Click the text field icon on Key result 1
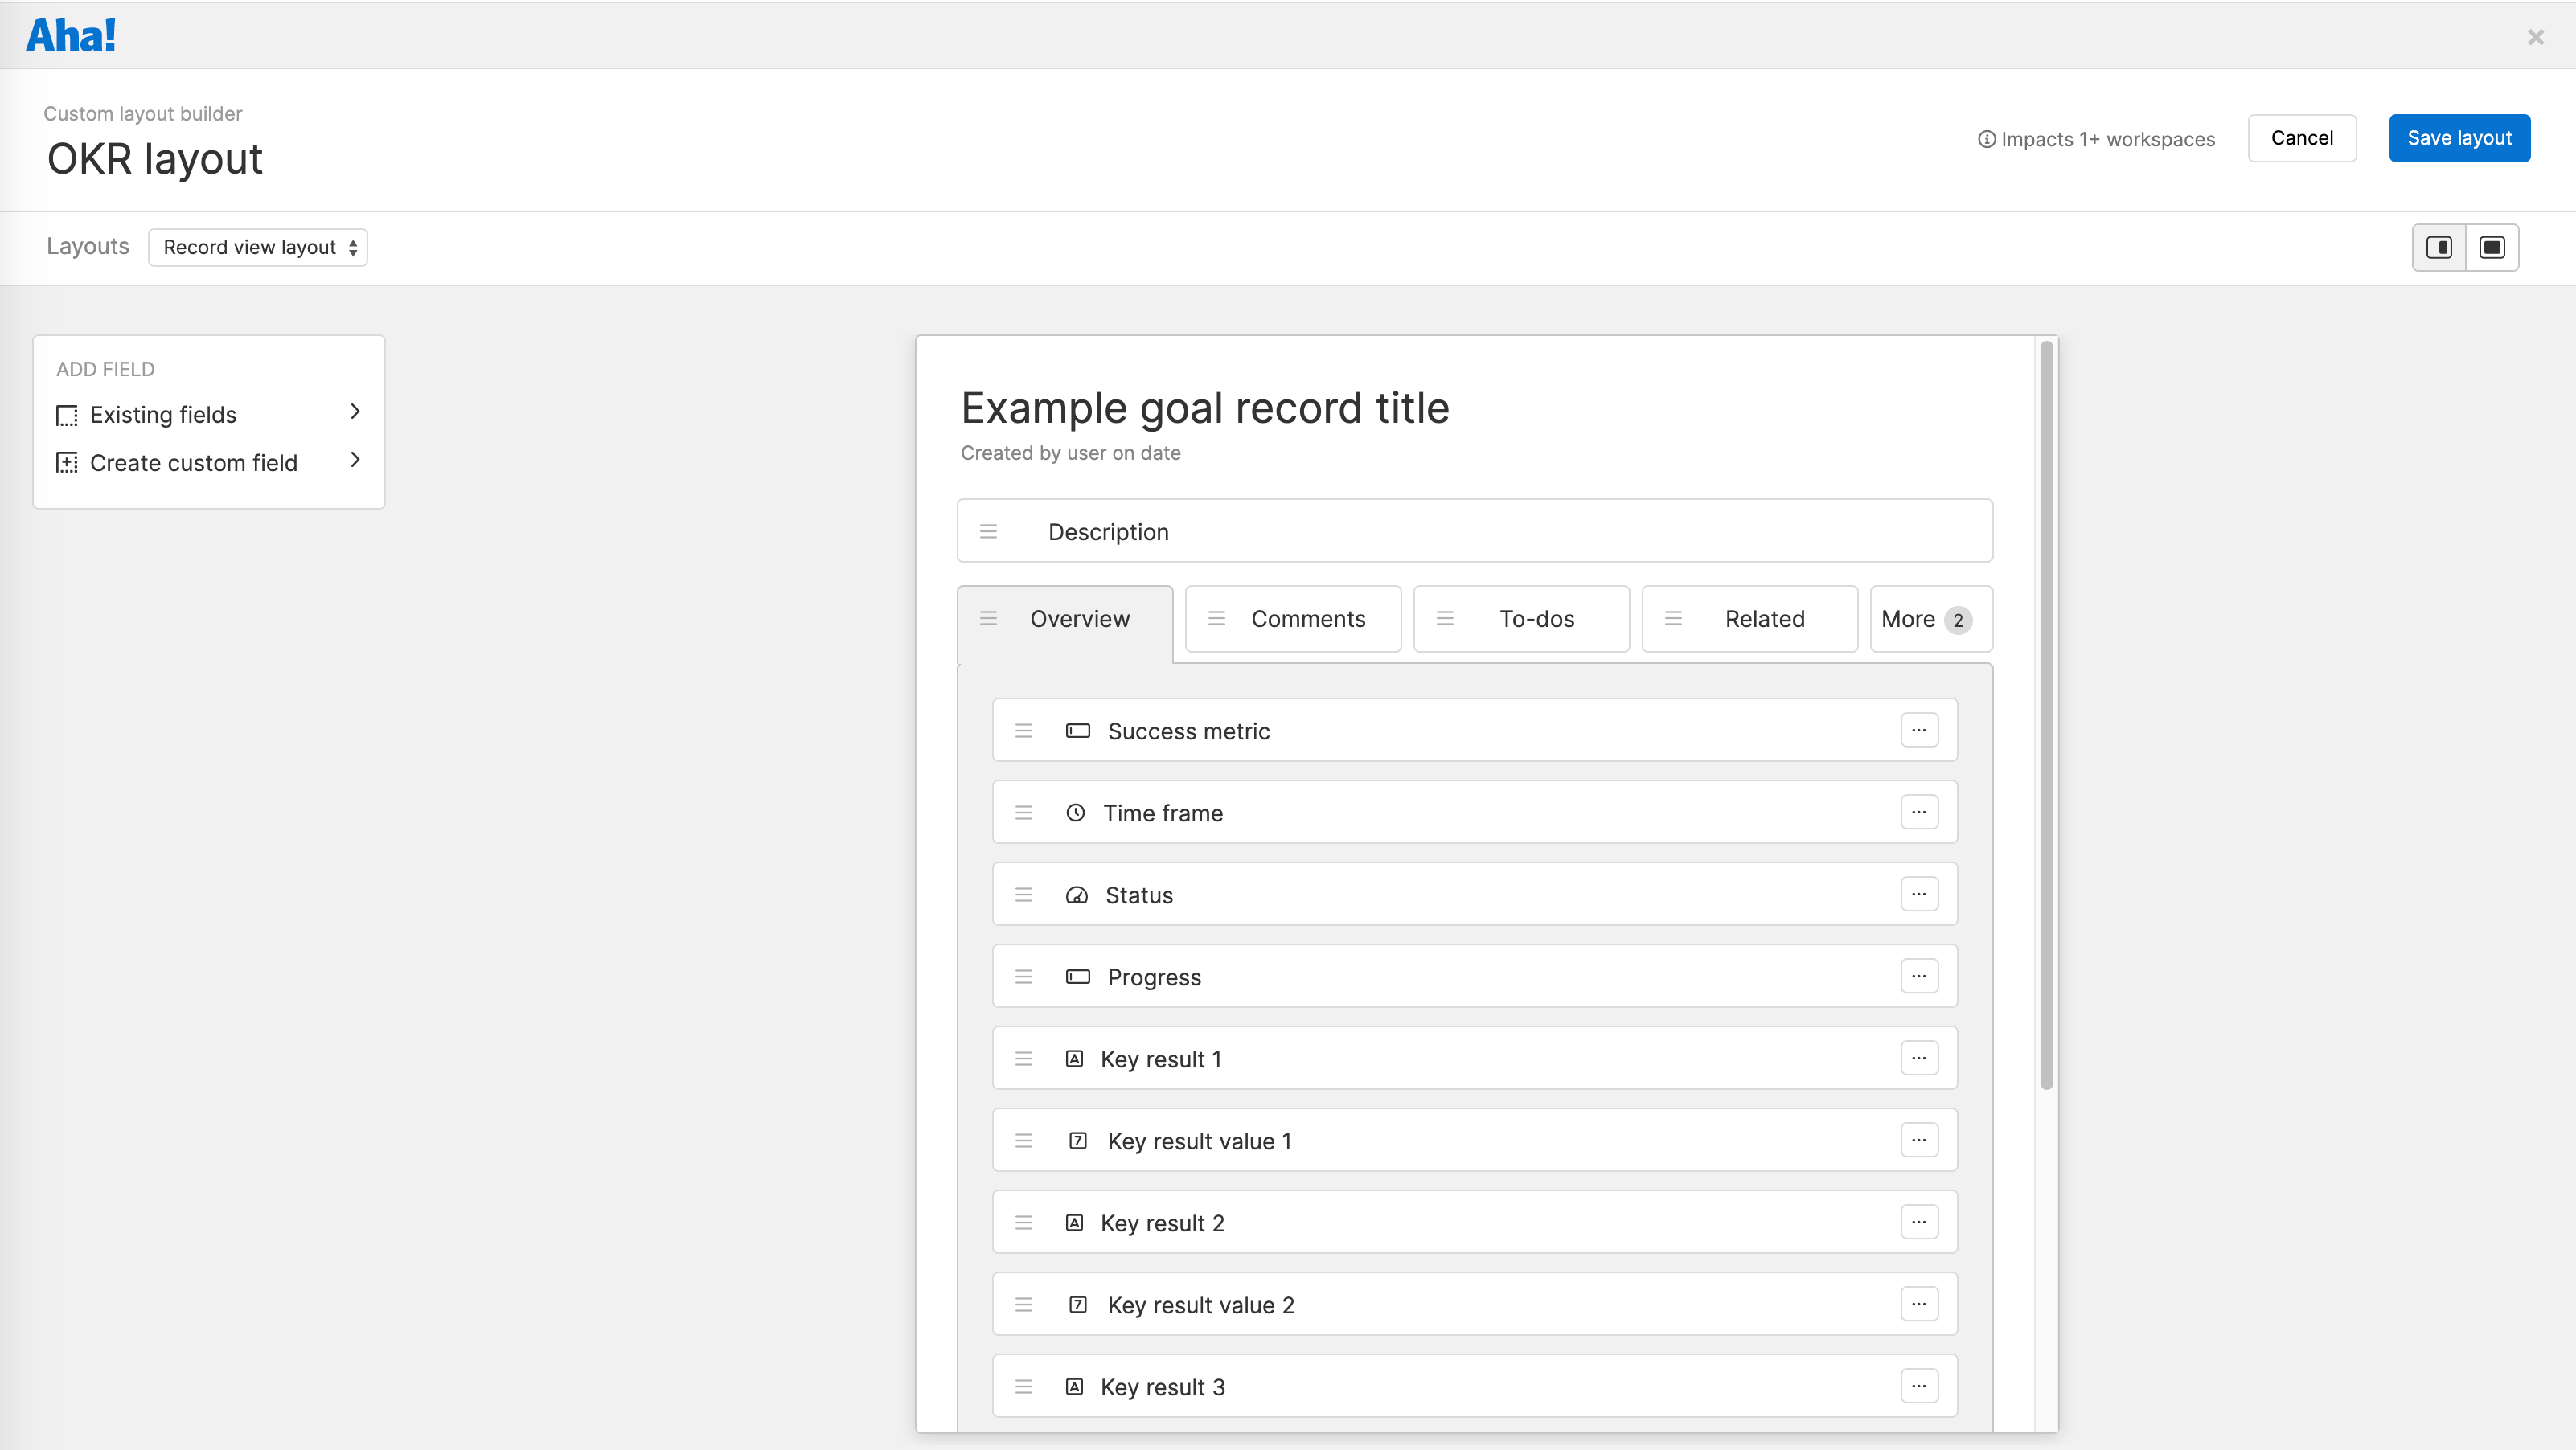 point(1074,1058)
